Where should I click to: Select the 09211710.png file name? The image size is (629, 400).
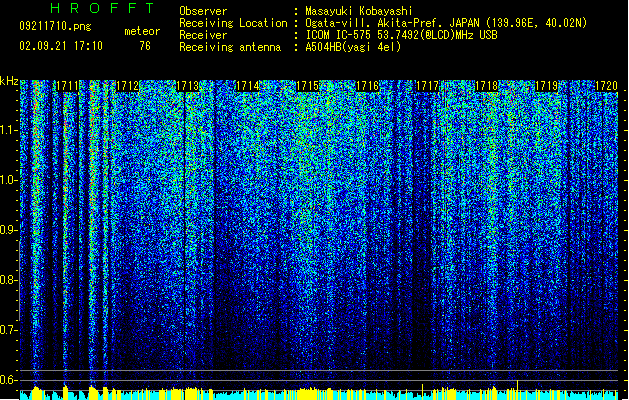pyautogui.click(x=55, y=26)
